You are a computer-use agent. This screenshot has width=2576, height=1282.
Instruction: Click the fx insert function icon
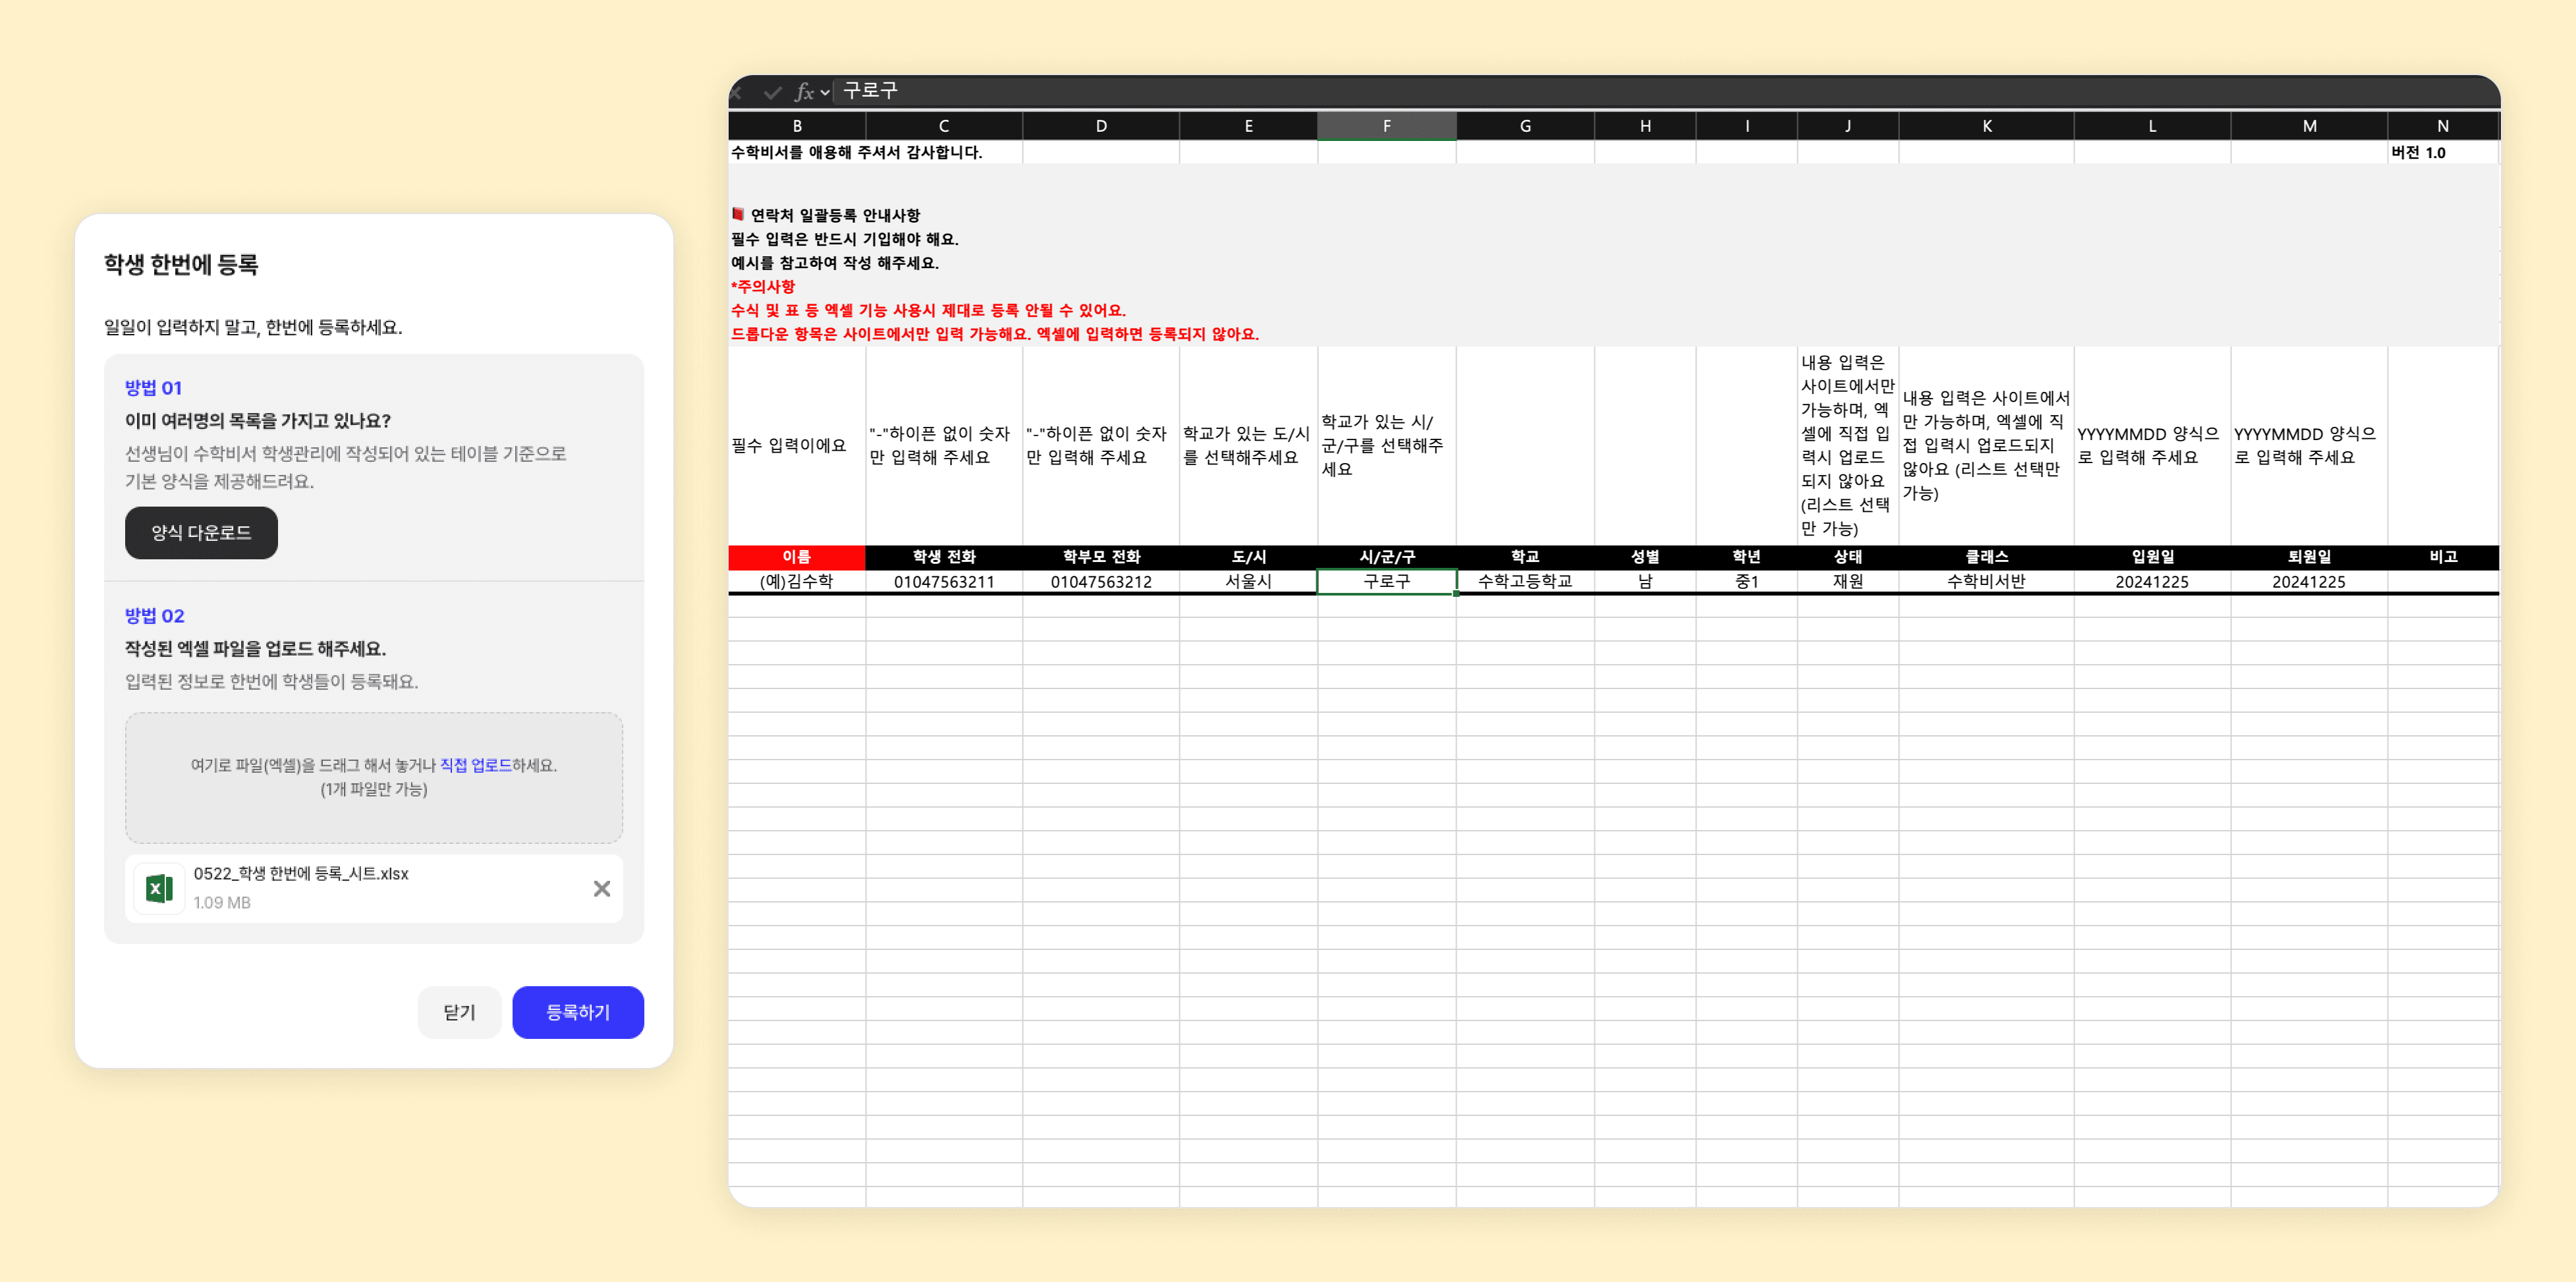click(x=804, y=92)
